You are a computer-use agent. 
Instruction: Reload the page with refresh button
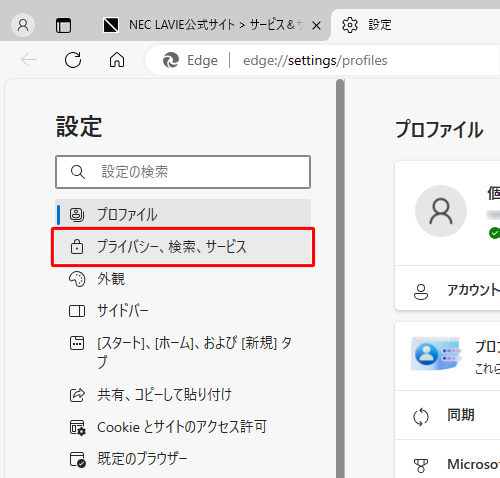[x=73, y=60]
